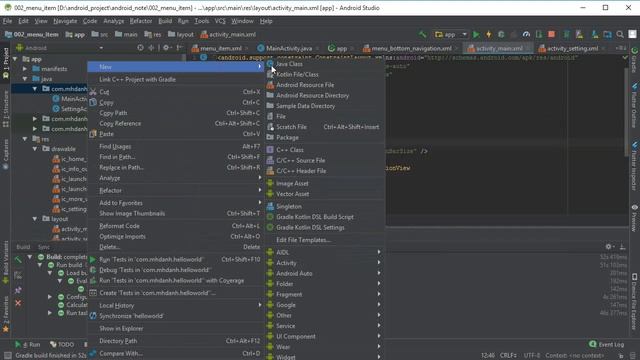
Task: Open the Build panel settings gear
Action: (609, 247)
